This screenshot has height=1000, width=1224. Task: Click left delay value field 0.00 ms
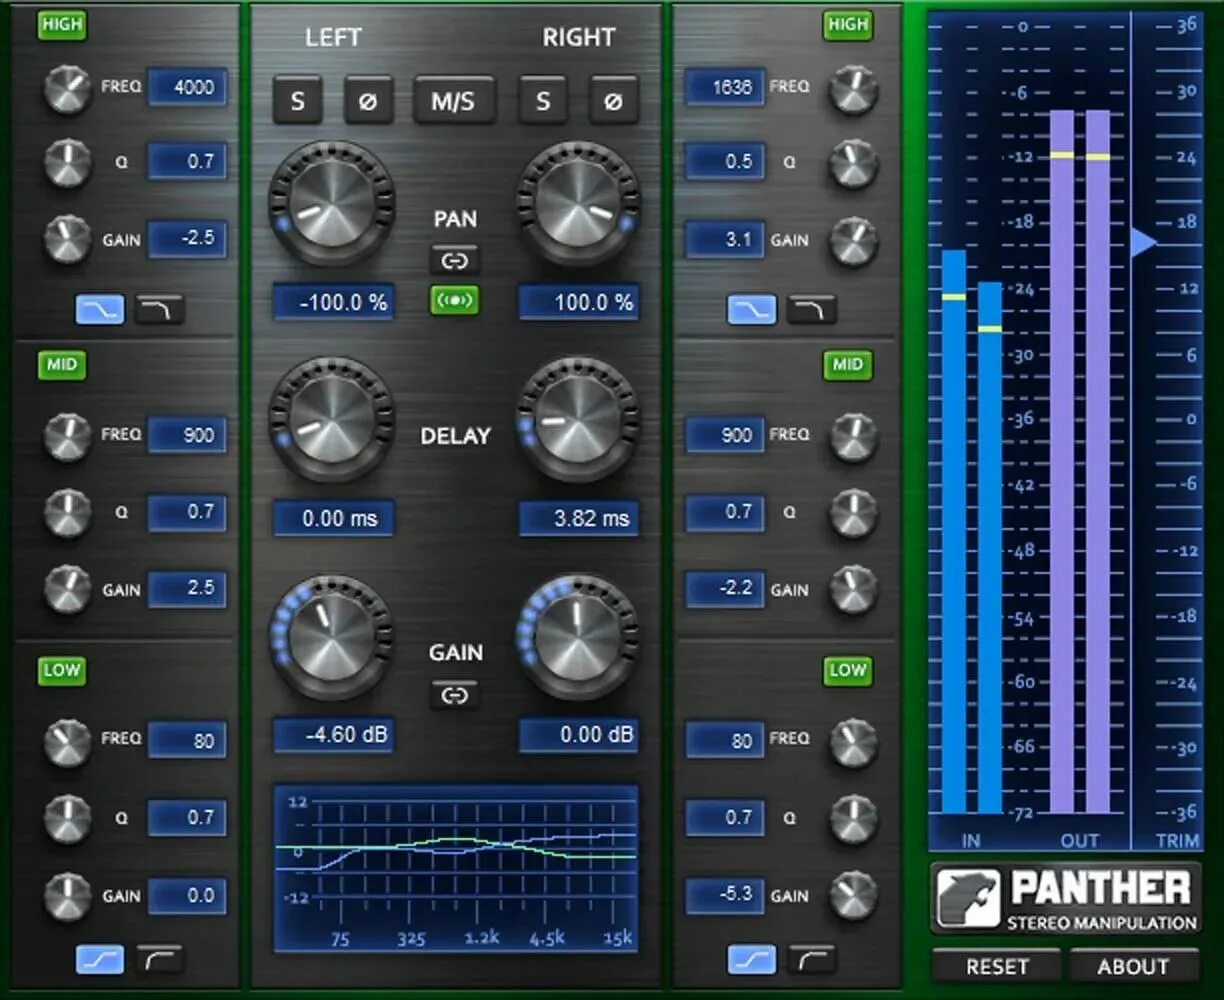(x=333, y=518)
